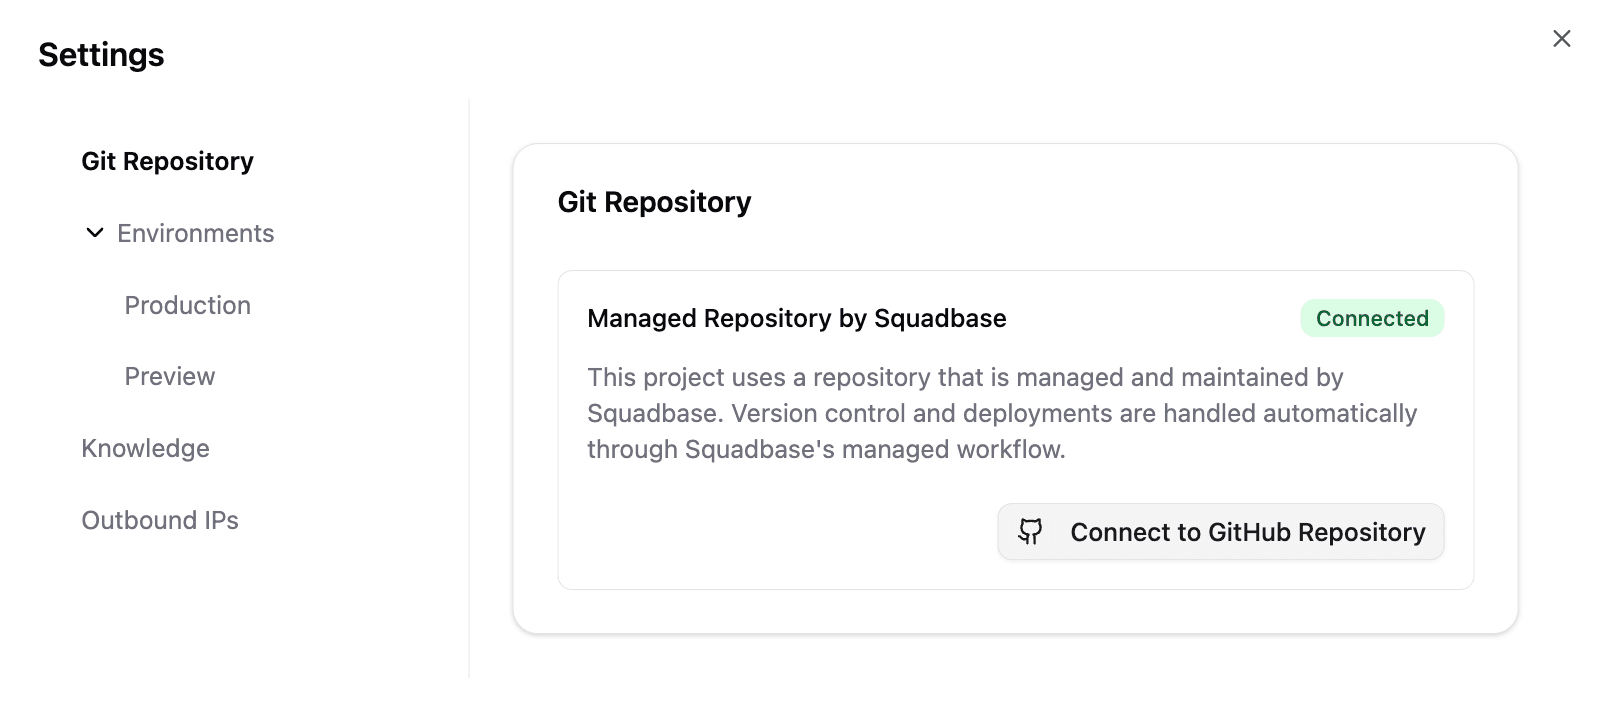Click the GitHub logo icon in button

(x=1030, y=531)
